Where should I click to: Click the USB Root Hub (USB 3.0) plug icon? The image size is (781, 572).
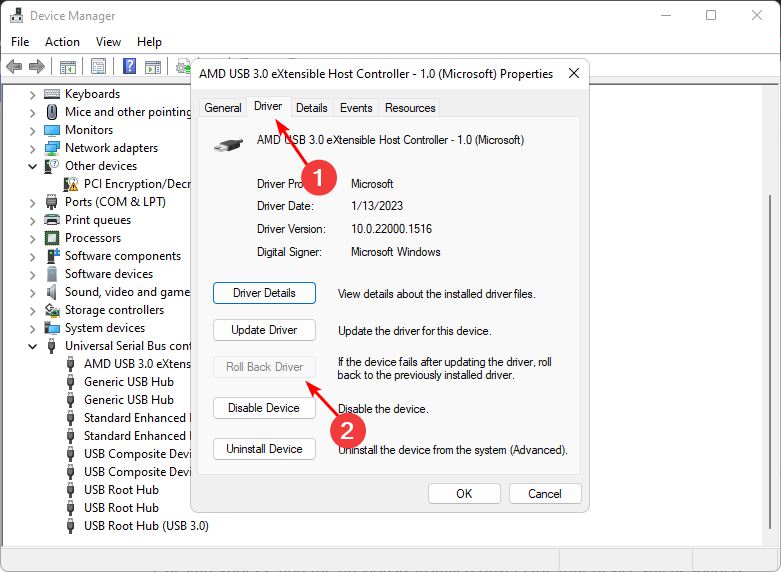[x=70, y=526]
